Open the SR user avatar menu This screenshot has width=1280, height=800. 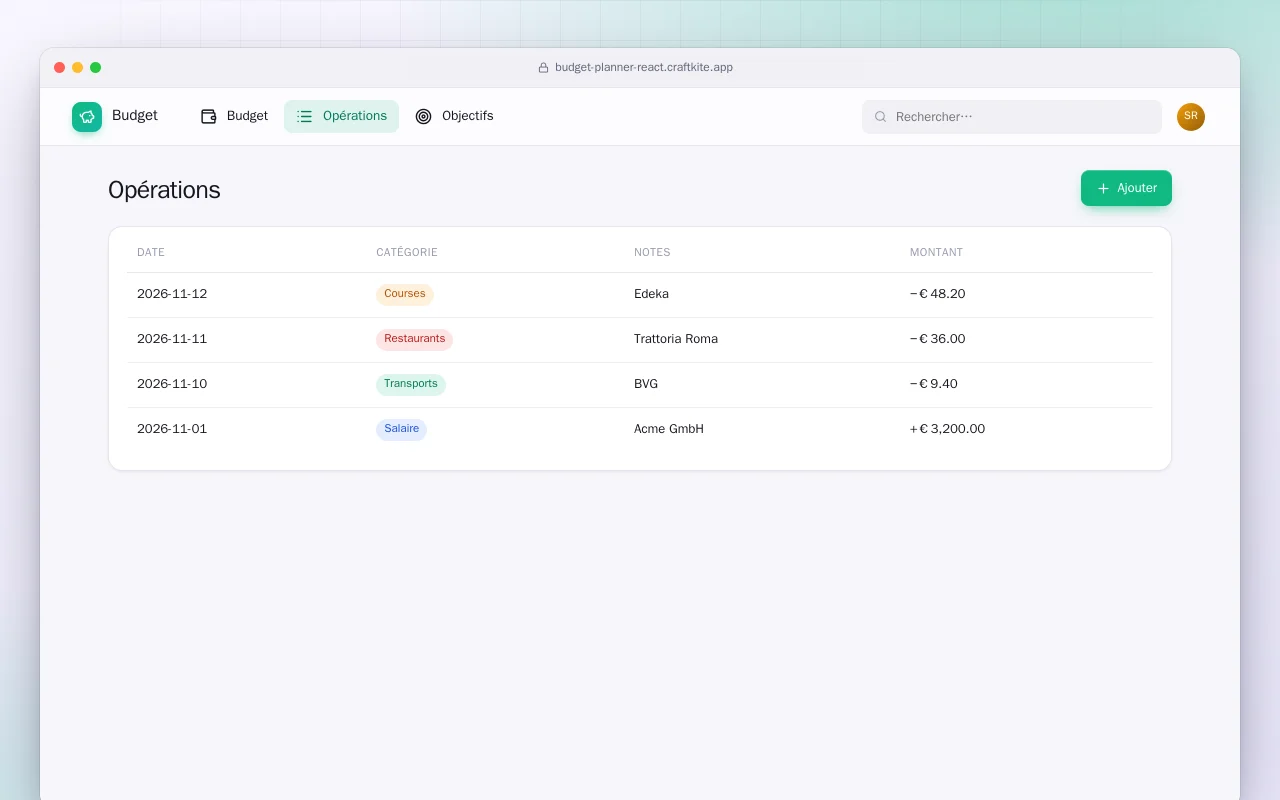(x=1191, y=117)
